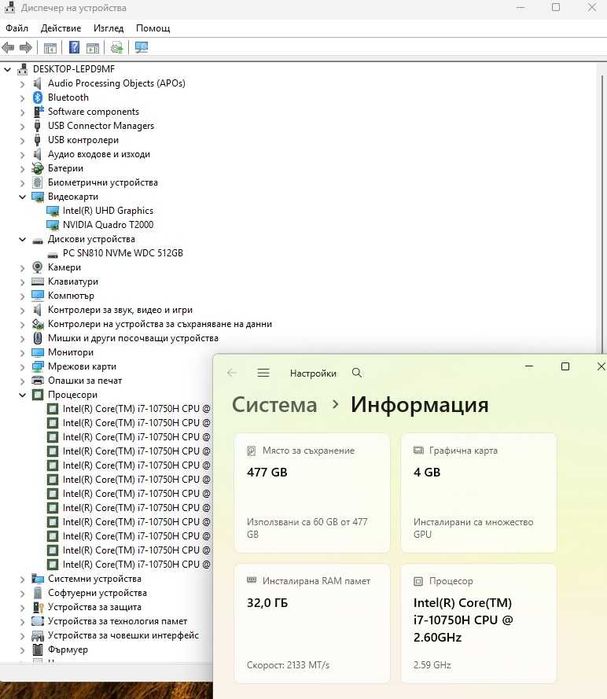Select Контролери на устройства за съхраняване на данни
Screen dimensions: 607x699
click(x=160, y=324)
